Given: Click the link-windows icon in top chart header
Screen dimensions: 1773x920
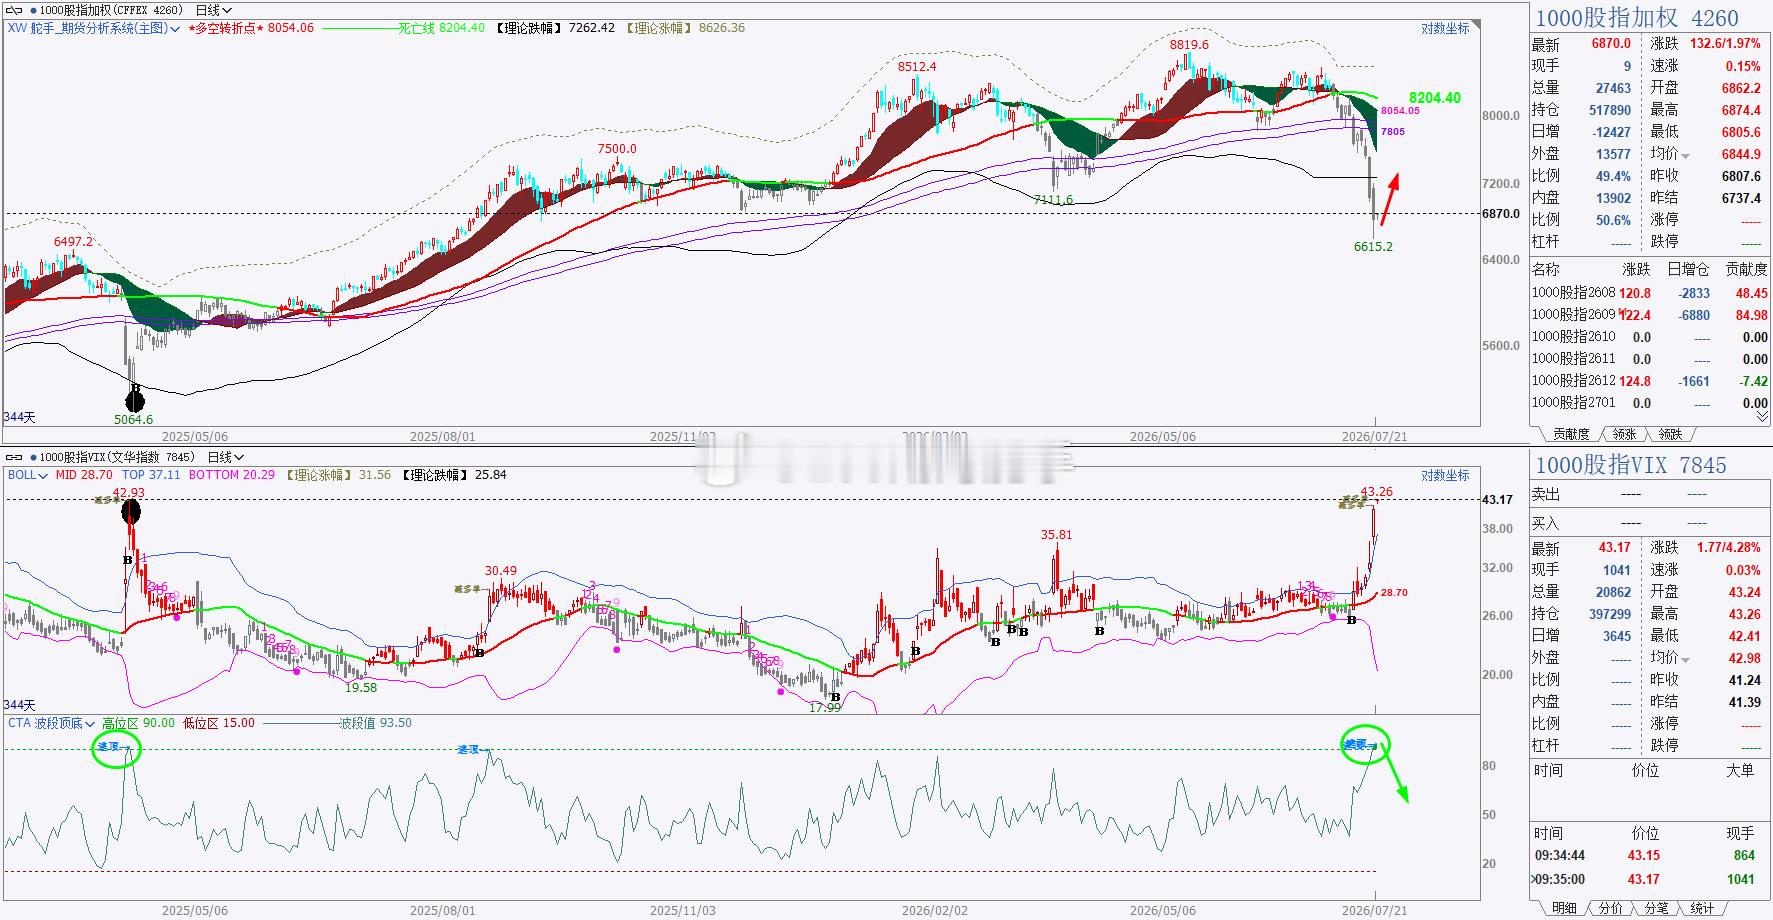Looking at the screenshot, I should tap(14, 10).
